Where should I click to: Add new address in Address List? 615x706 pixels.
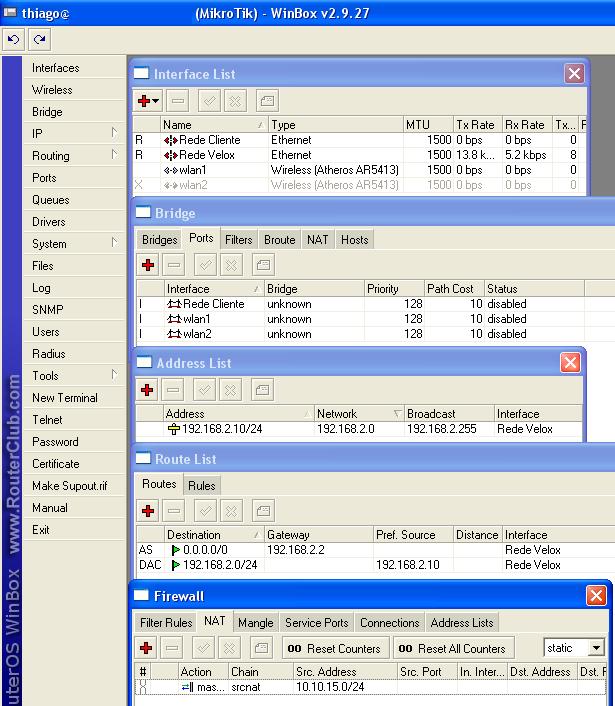[x=147, y=390]
